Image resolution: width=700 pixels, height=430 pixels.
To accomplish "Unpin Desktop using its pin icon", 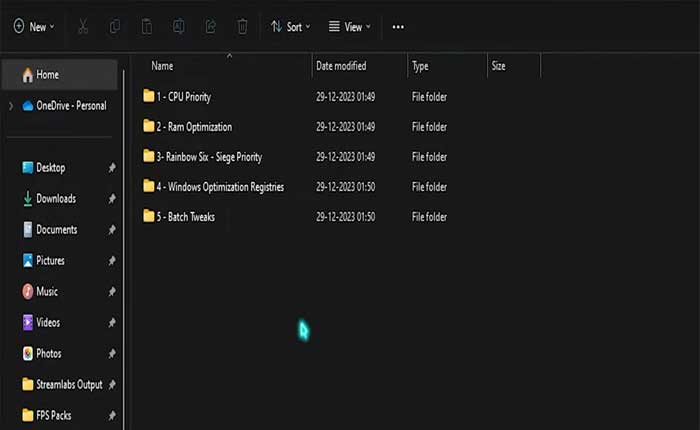I will click(112, 168).
